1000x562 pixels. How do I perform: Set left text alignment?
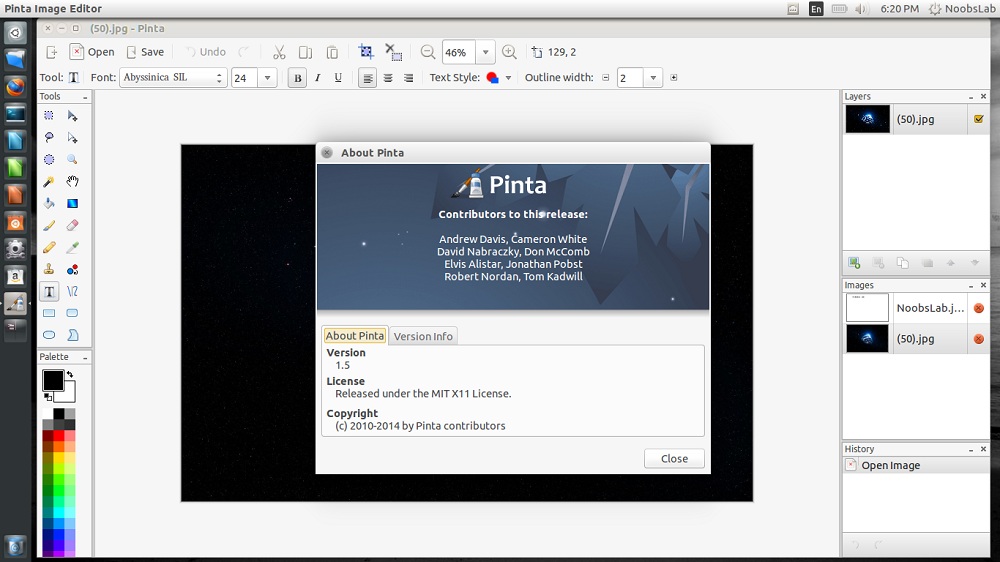[367, 78]
